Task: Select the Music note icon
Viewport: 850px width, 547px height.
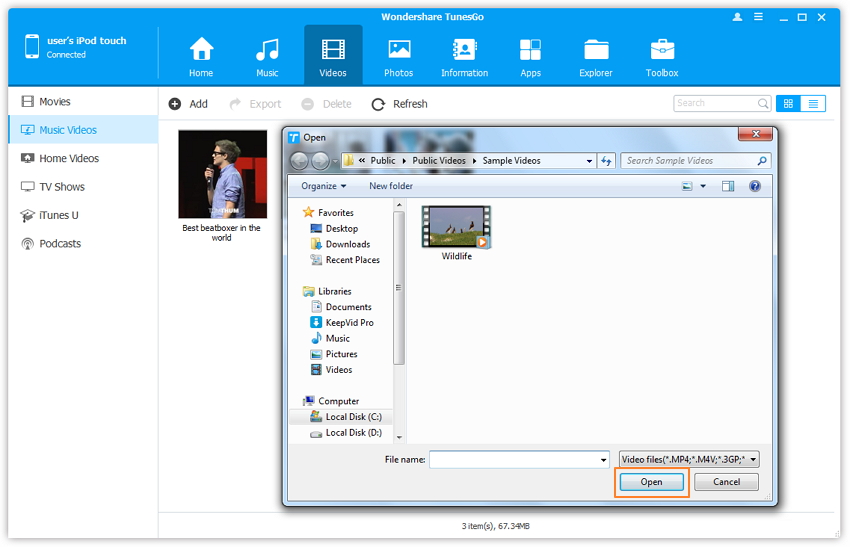Action: point(267,51)
